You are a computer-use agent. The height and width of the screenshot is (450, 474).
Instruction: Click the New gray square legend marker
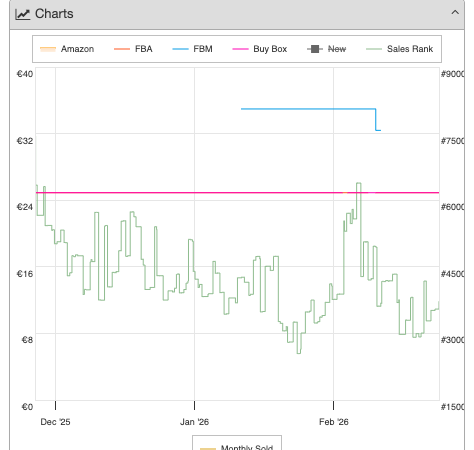coord(315,49)
